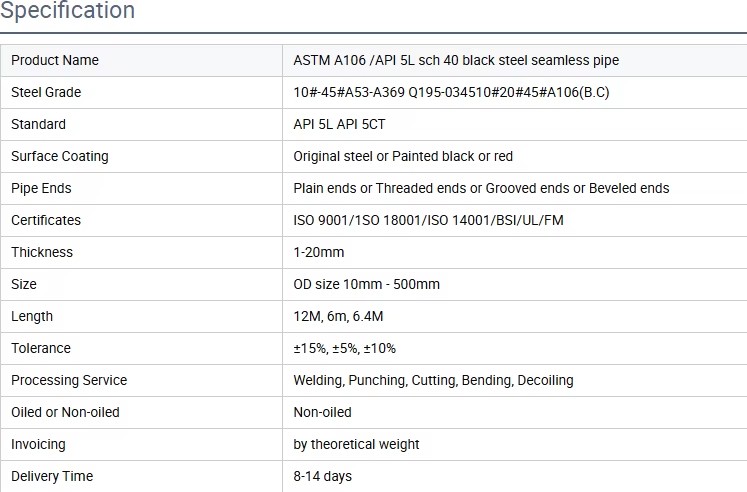747x492 pixels.
Task: Select the Delivery Time 8-14 days value
Action: [323, 476]
